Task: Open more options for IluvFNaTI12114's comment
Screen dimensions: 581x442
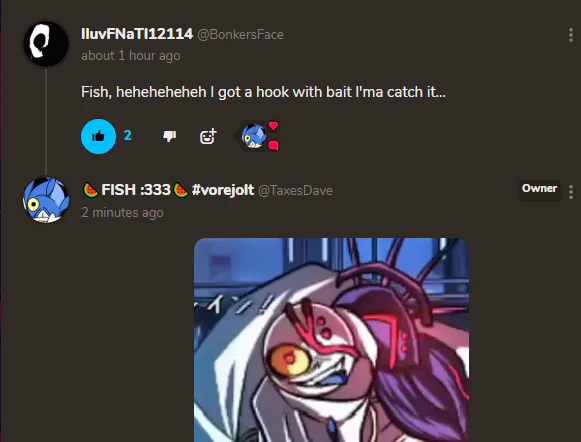Action: (571, 35)
